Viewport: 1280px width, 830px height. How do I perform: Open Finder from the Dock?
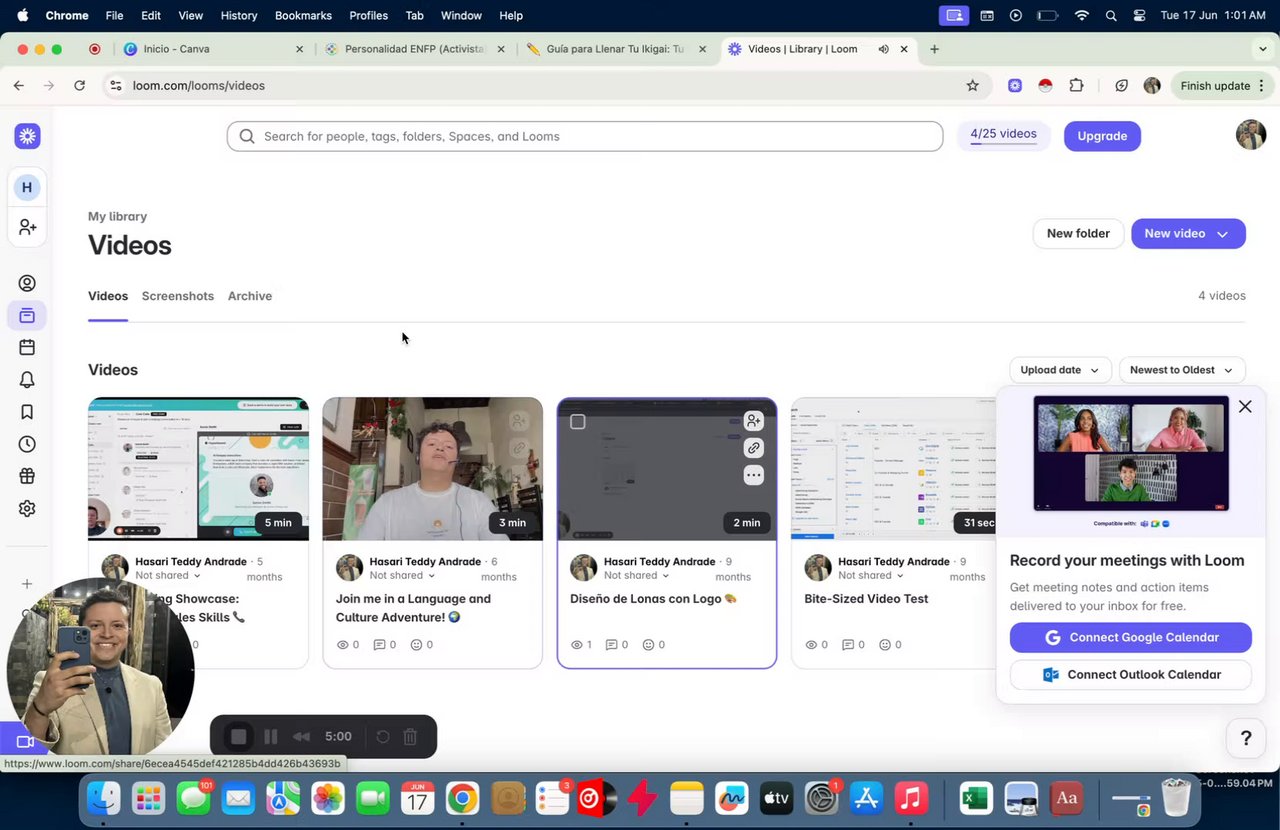tap(104, 798)
